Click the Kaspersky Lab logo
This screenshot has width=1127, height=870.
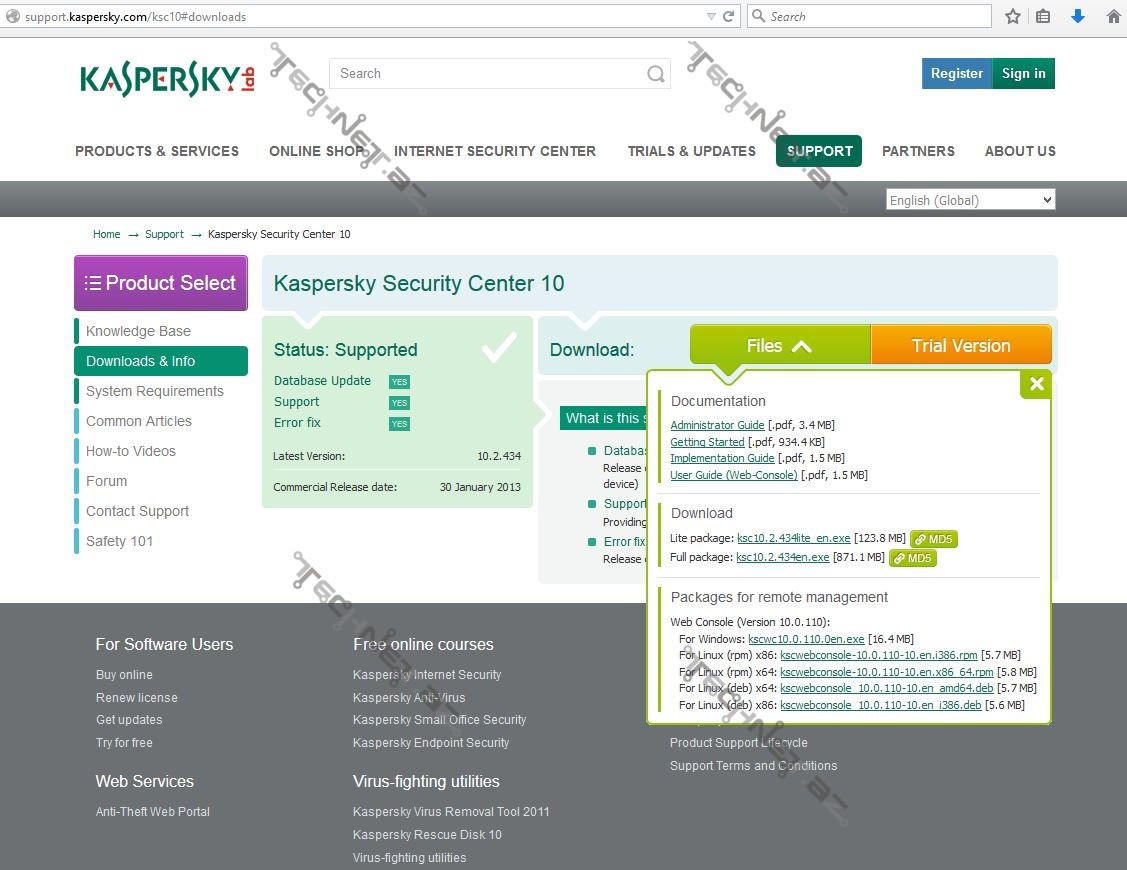click(x=167, y=79)
